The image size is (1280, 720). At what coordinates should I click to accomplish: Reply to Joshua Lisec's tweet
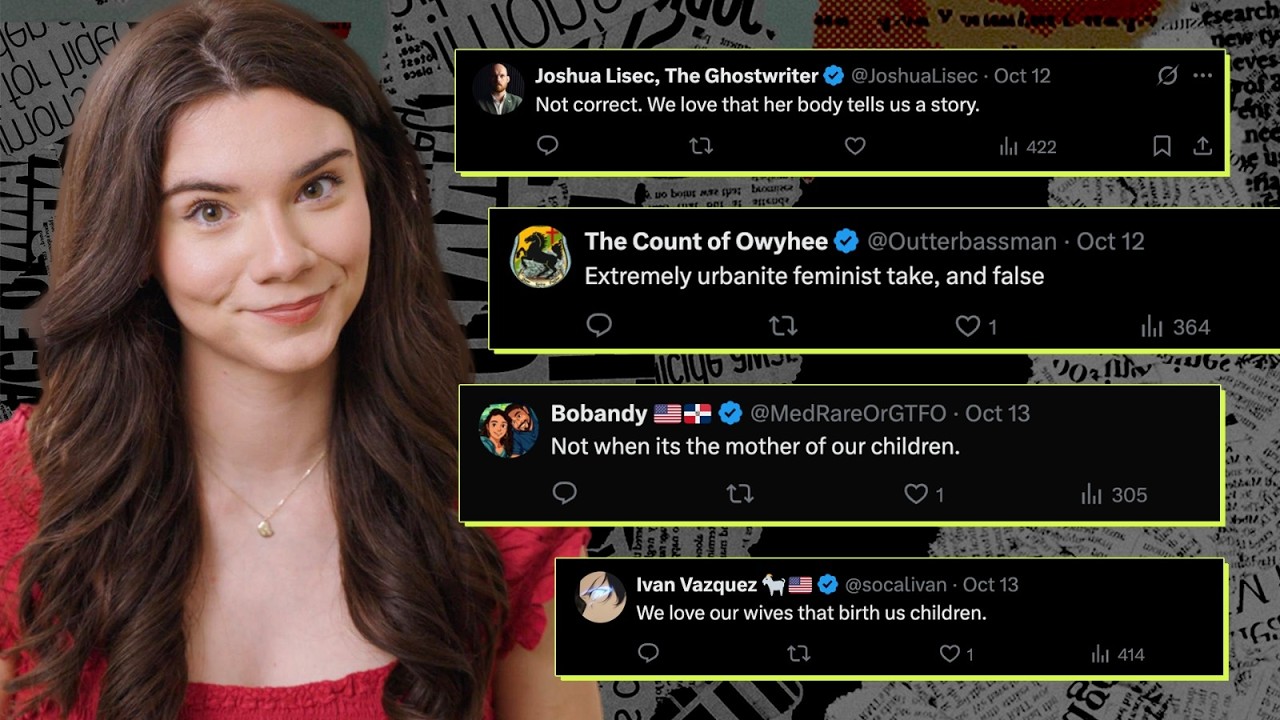click(547, 146)
